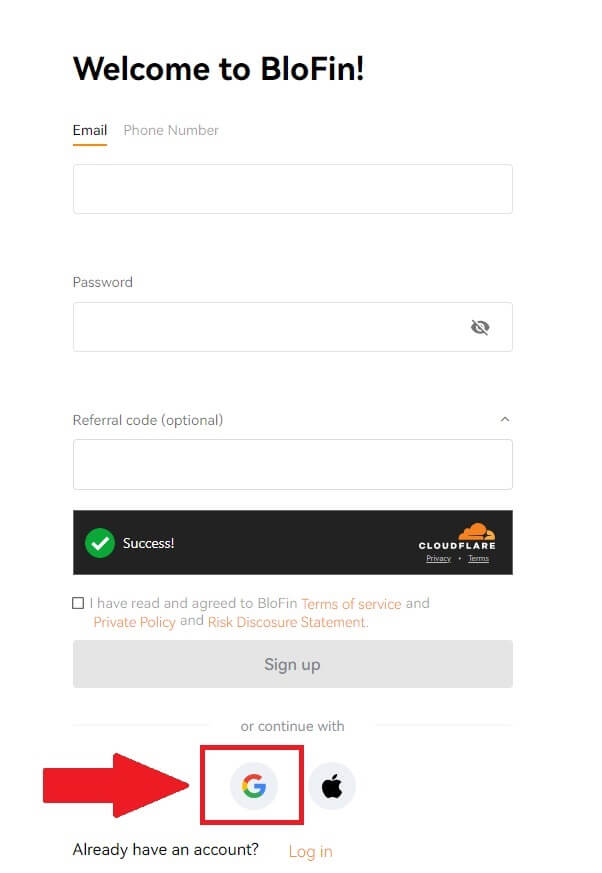The height and width of the screenshot is (873, 602).
Task: Continue sign up with Apple icon
Action: click(x=332, y=786)
